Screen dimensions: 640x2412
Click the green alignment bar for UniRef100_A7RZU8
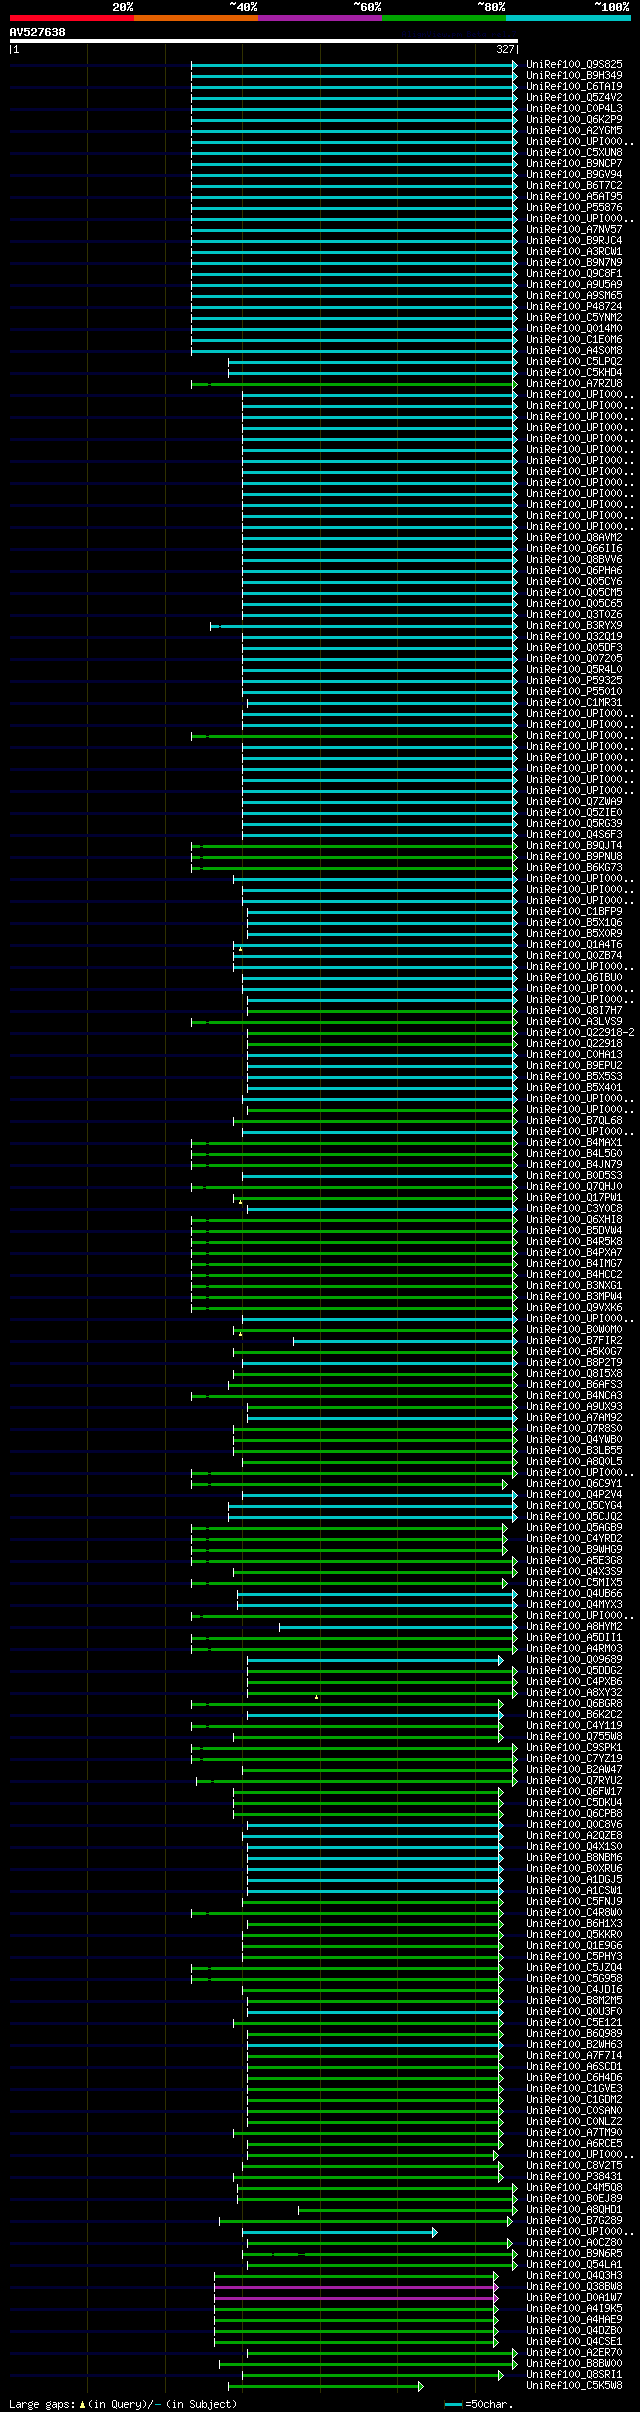click(355, 383)
